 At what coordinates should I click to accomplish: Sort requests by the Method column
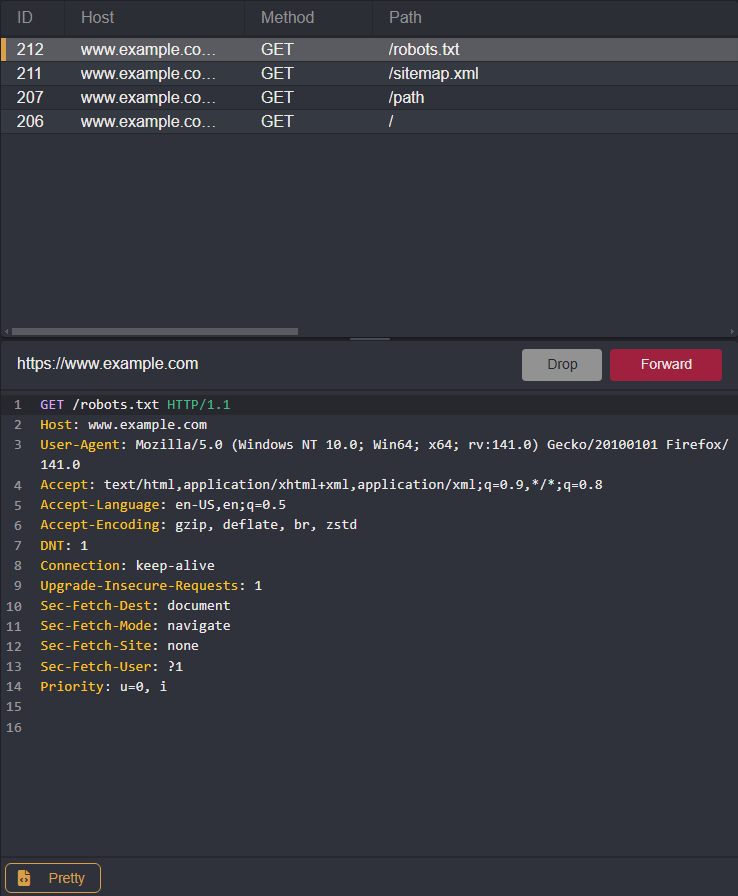[x=287, y=17]
